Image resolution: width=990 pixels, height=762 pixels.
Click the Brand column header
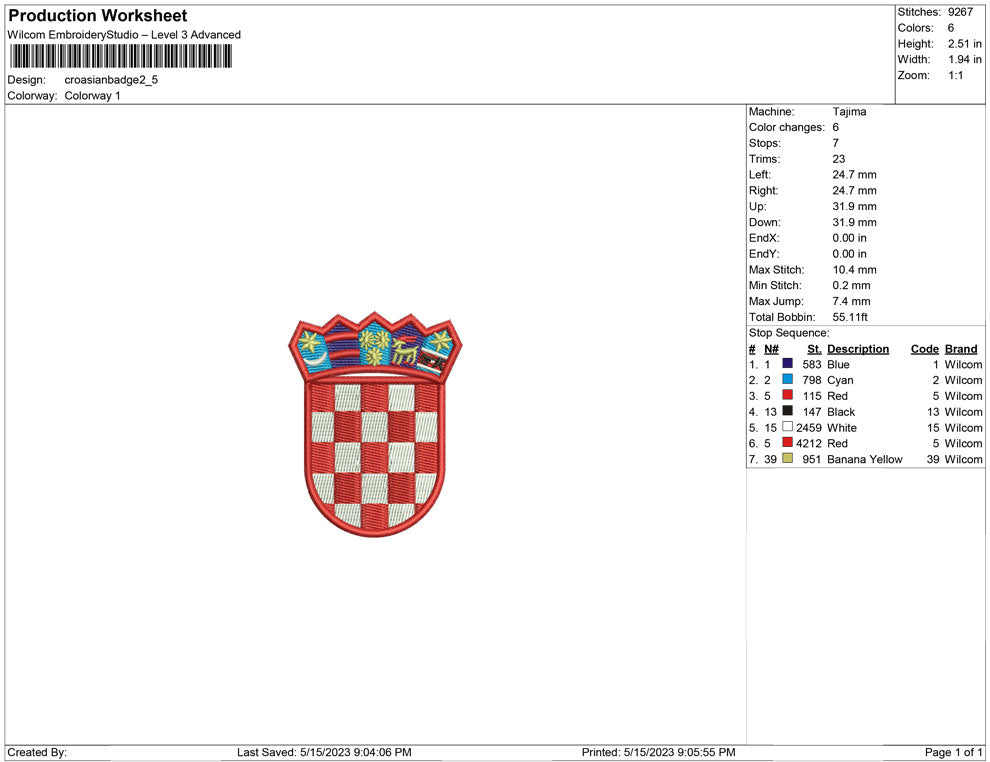[961, 349]
